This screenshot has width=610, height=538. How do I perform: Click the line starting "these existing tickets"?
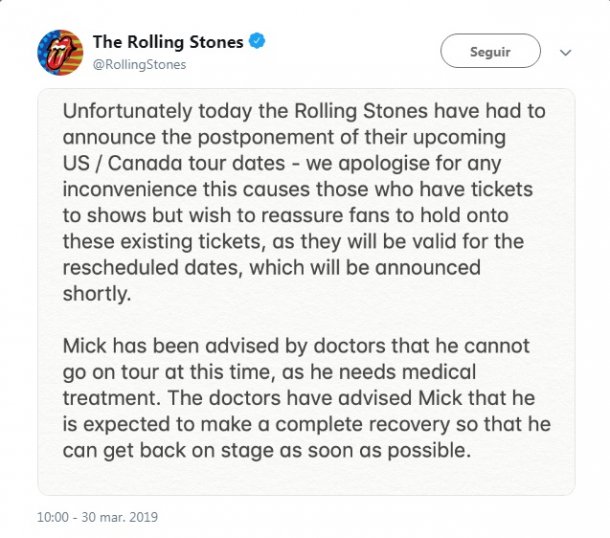(x=304, y=241)
